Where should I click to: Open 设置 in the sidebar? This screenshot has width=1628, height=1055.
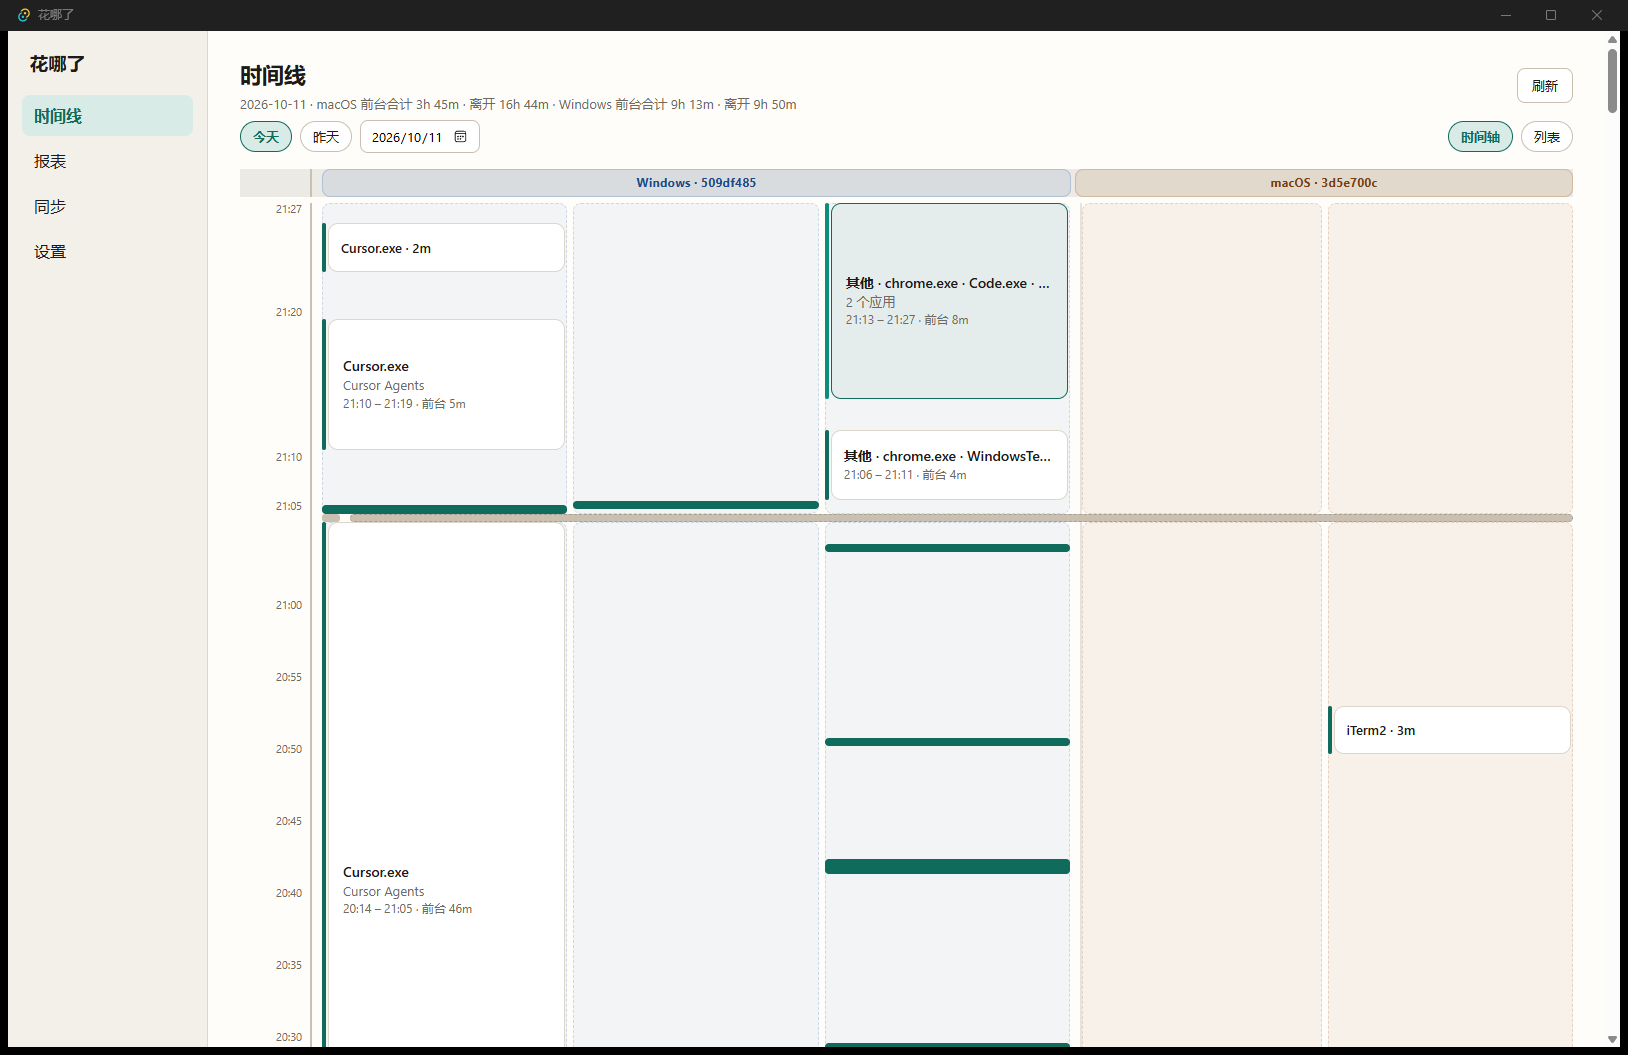click(x=107, y=251)
